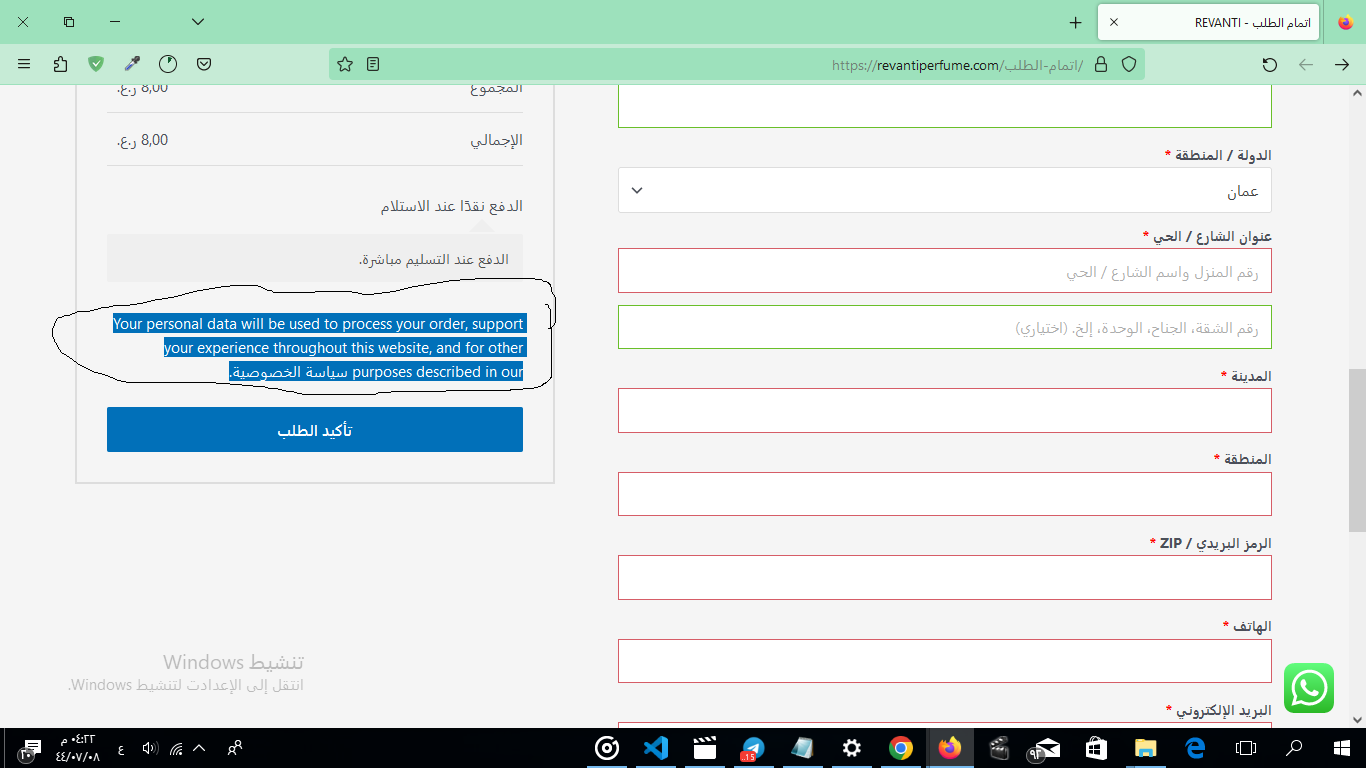Click the page vertical scrollbar thumb
The width and height of the screenshot is (1366, 768).
pyautogui.click(x=1356, y=450)
